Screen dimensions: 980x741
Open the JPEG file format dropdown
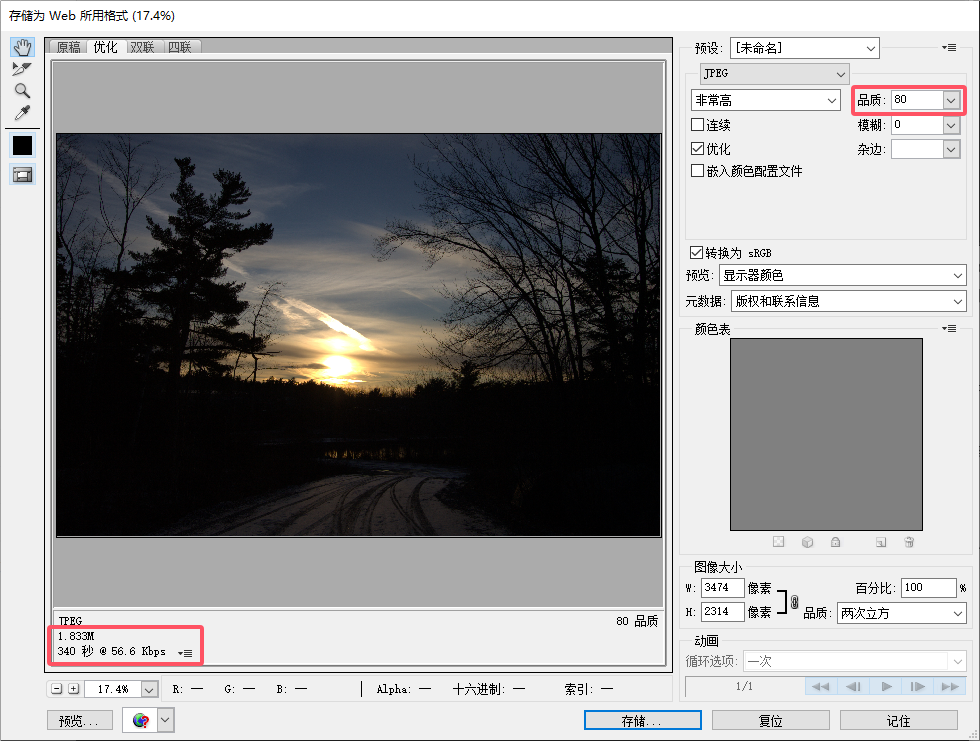[x=774, y=74]
